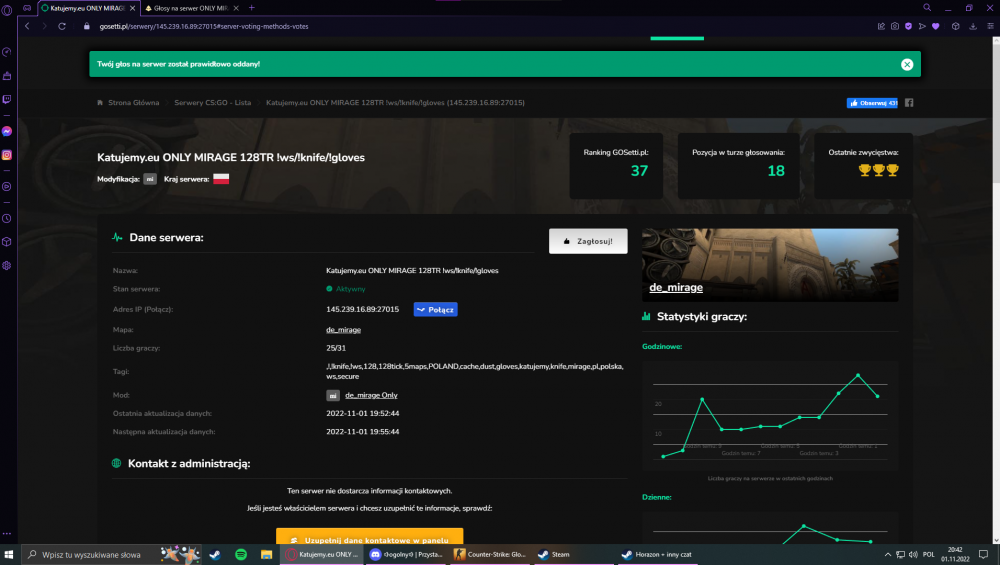Open History clock icon in sidebar
The width and height of the screenshot is (1000, 565).
coord(7,218)
